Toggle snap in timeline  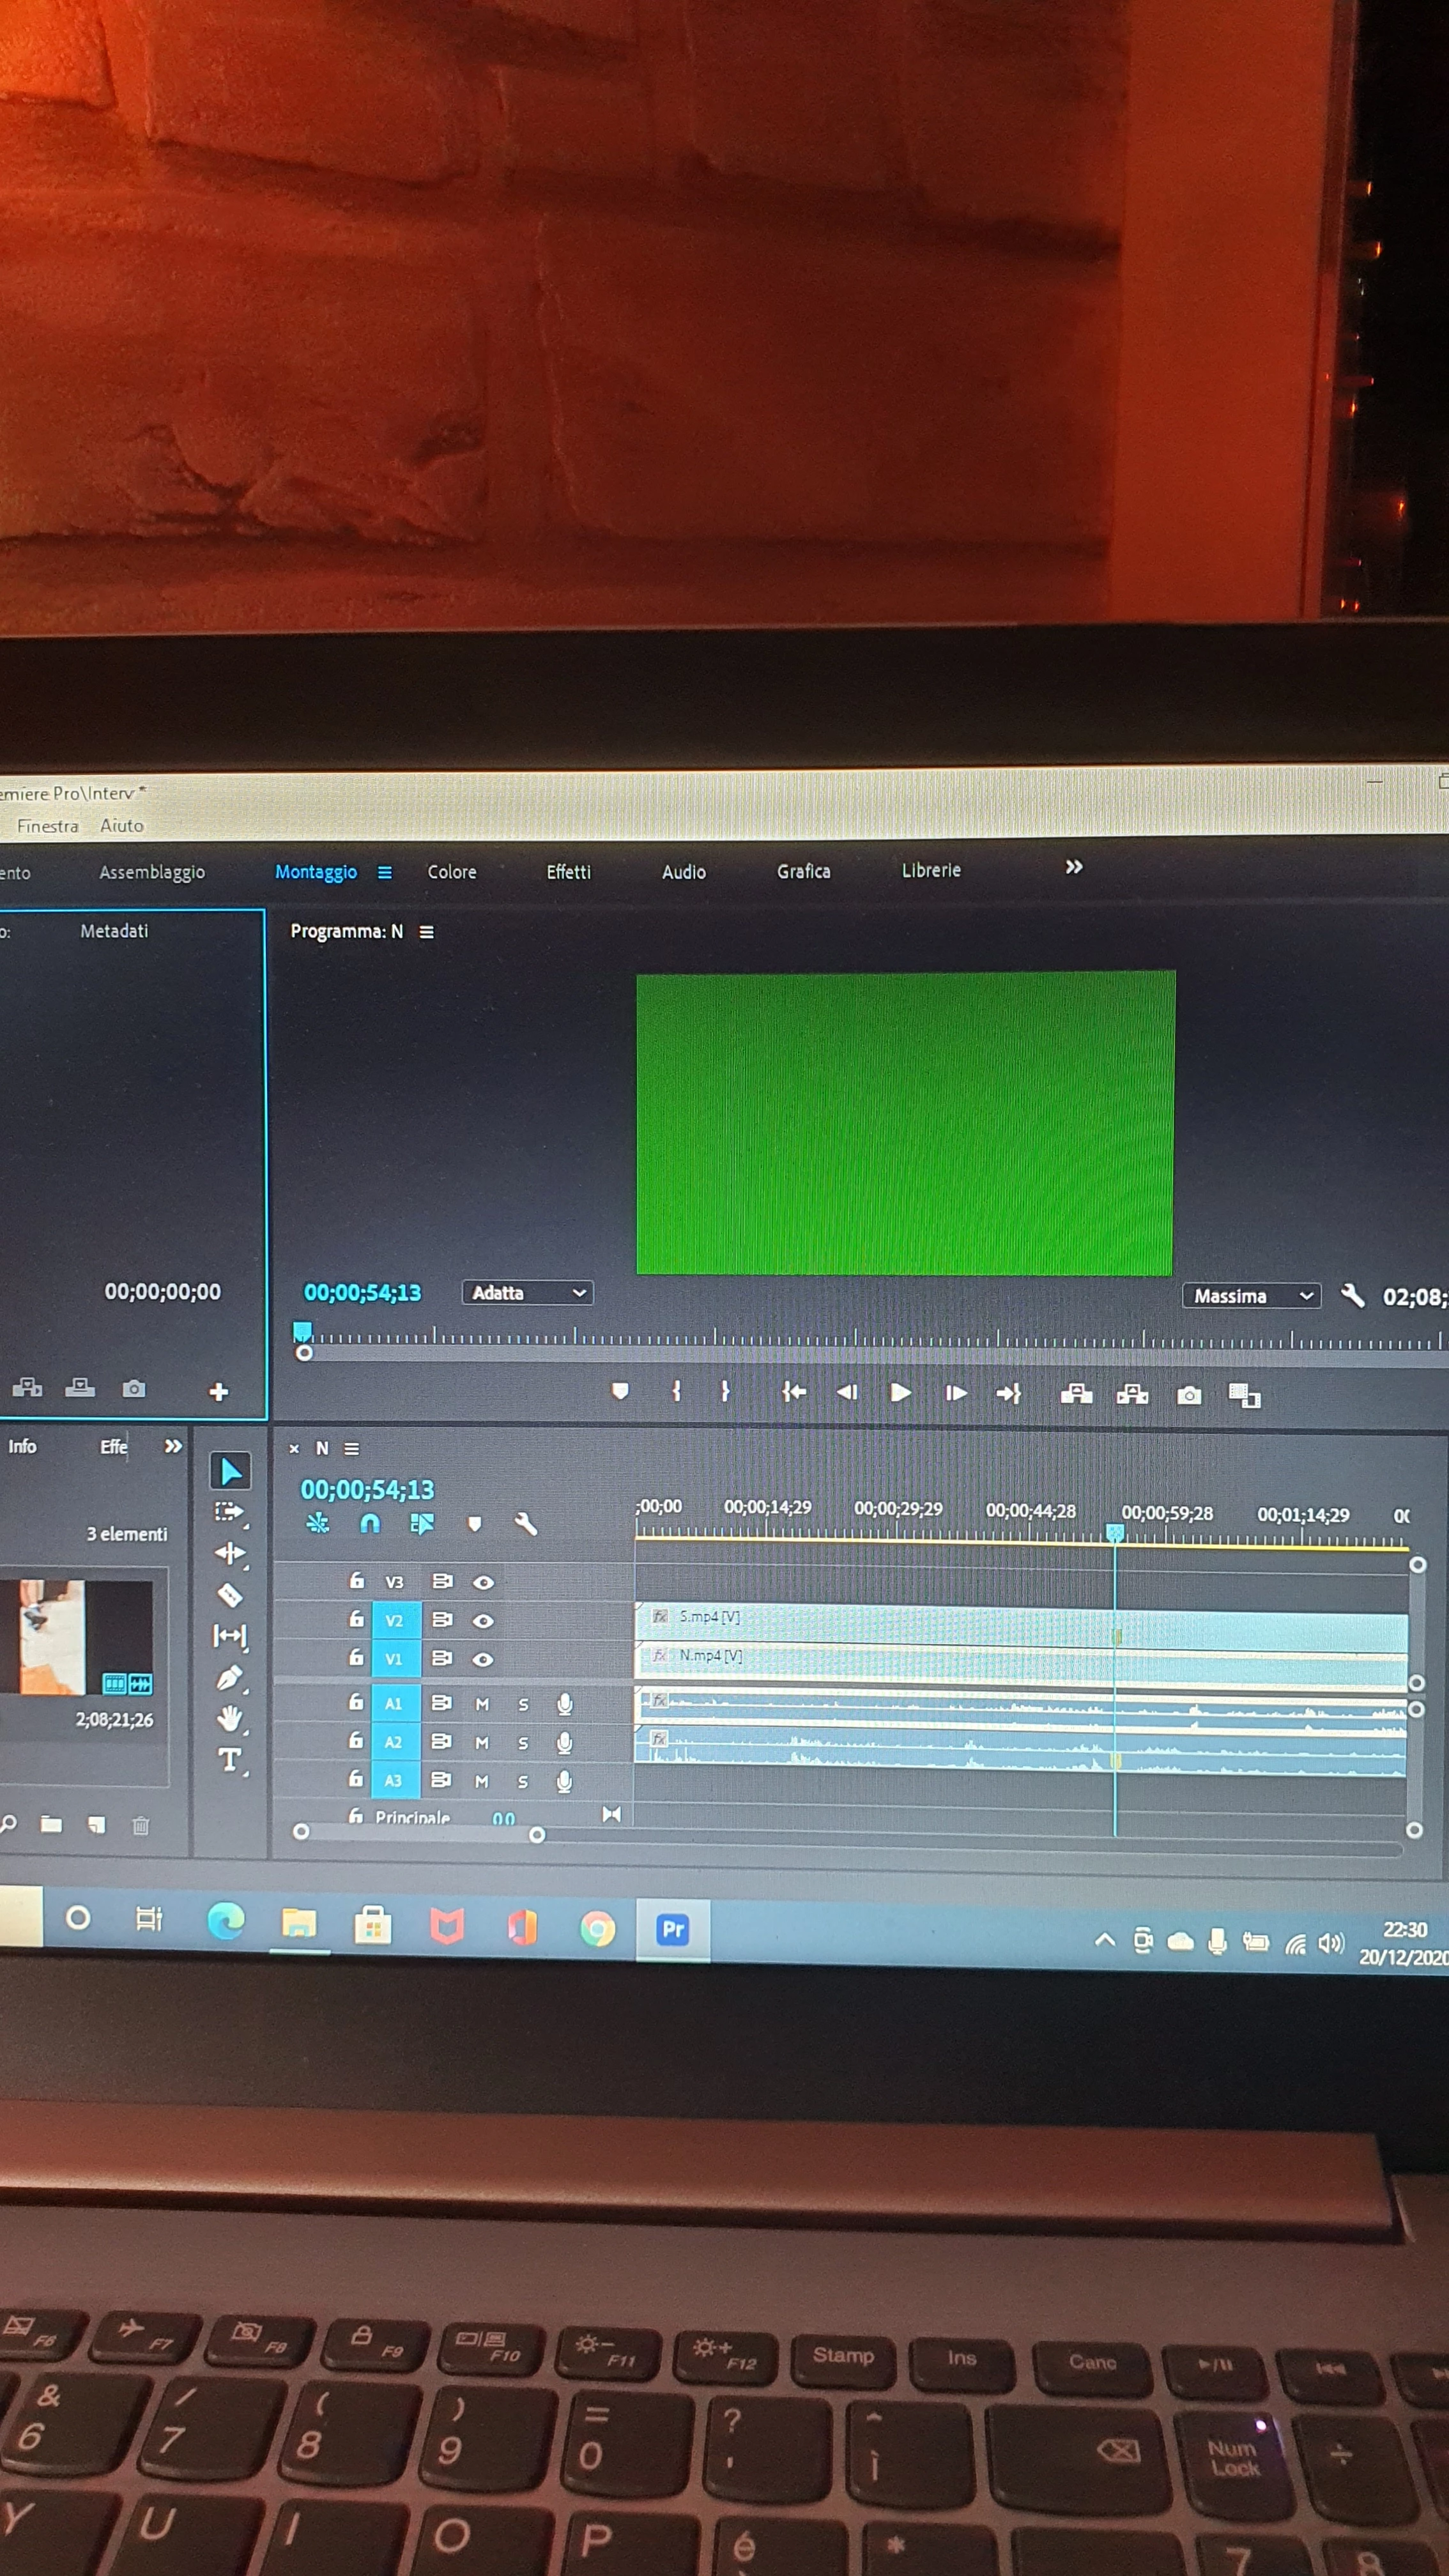click(x=370, y=1523)
